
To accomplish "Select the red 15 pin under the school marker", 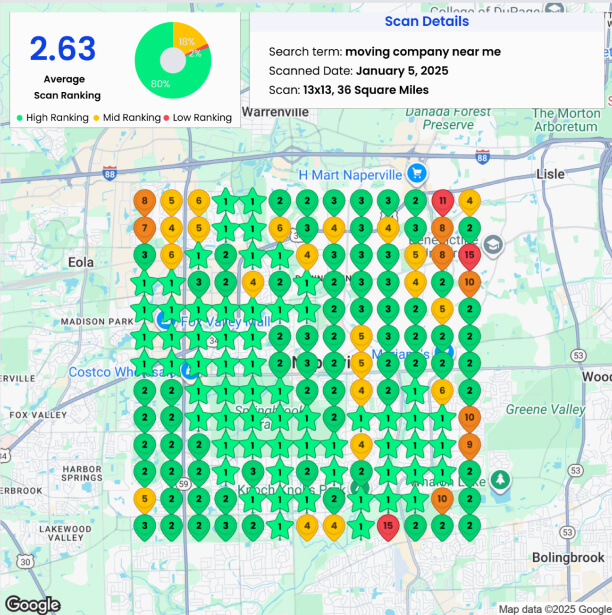I will [470, 257].
